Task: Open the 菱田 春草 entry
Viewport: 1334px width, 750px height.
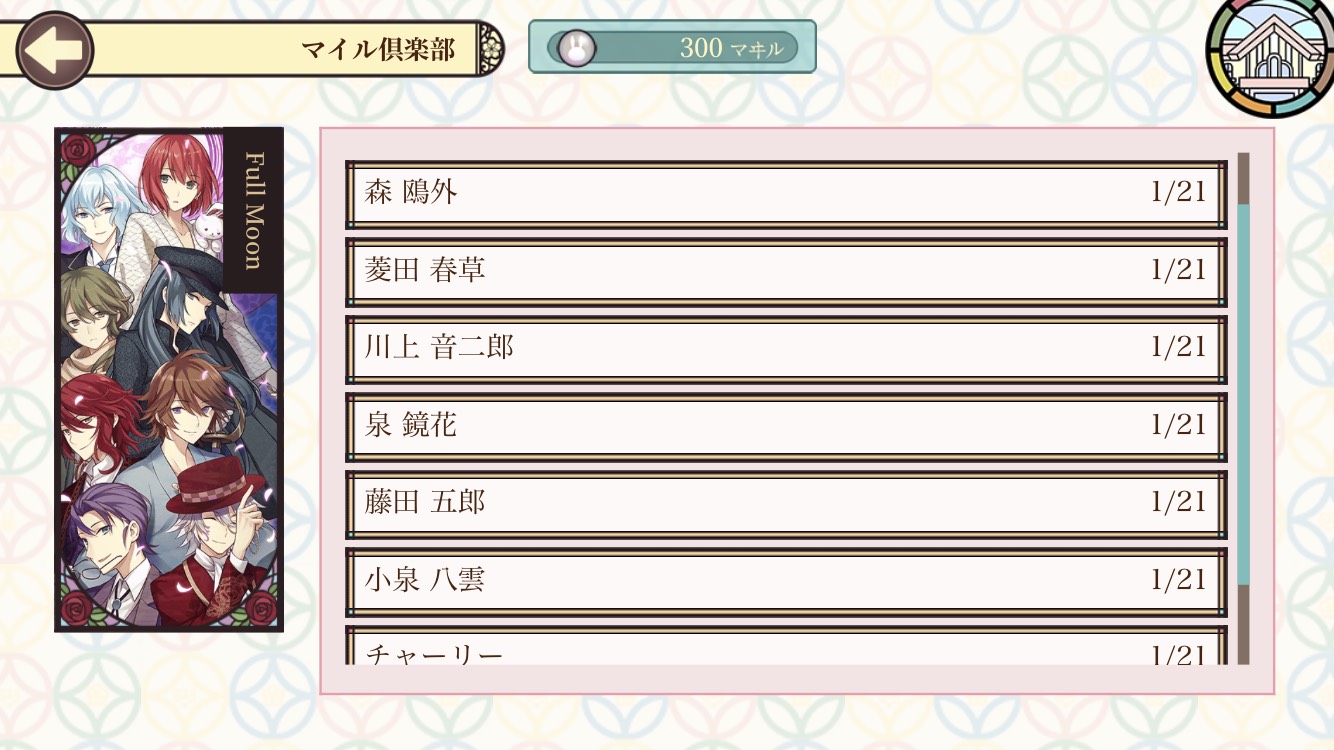Action: [x=785, y=271]
